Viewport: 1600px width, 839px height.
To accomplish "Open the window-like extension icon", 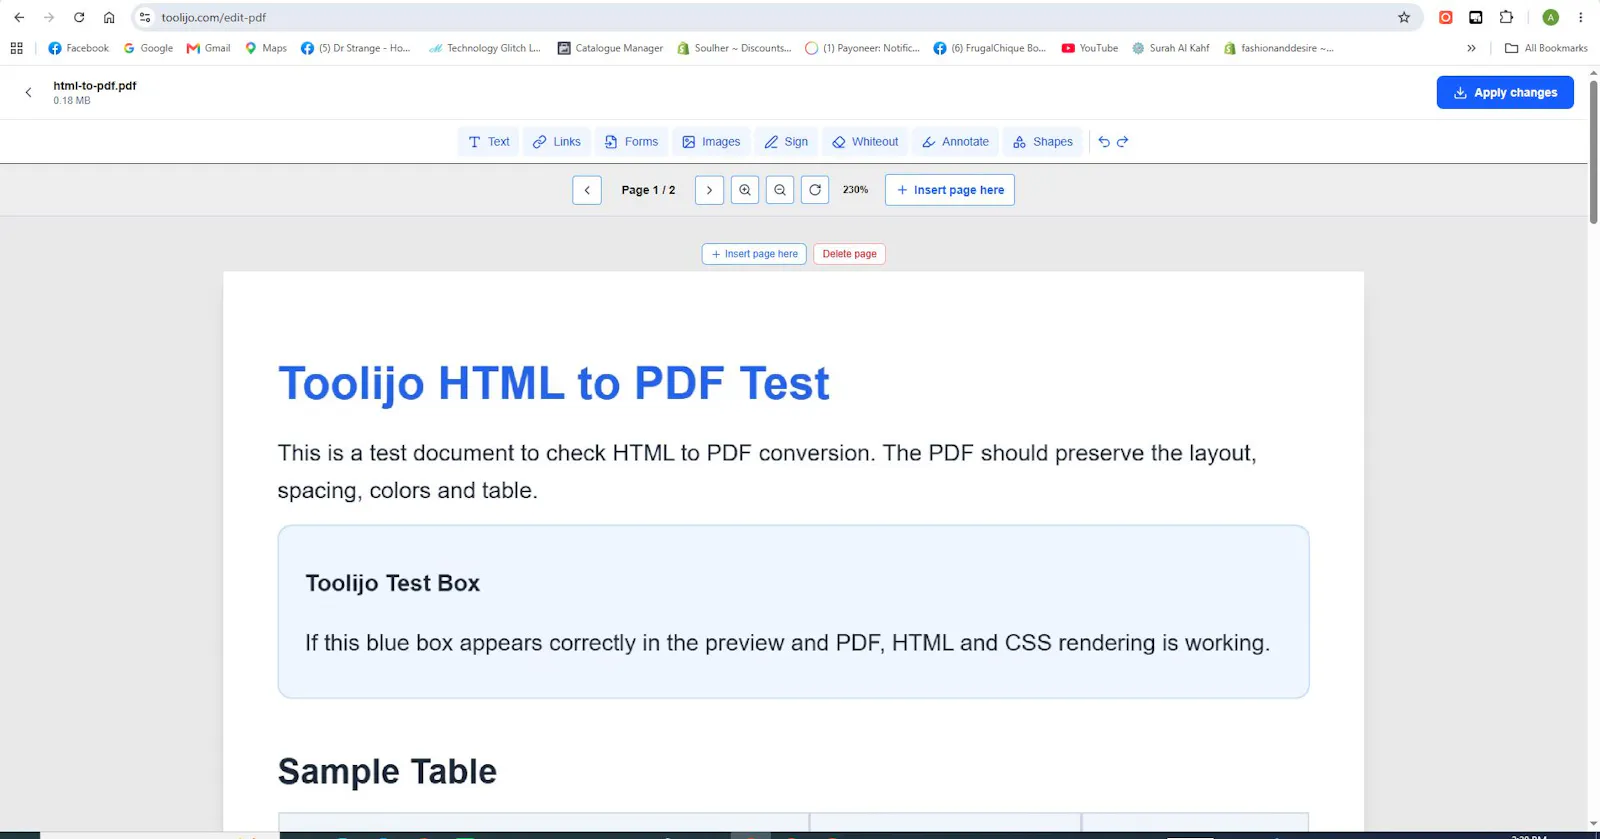I will 1476,17.
